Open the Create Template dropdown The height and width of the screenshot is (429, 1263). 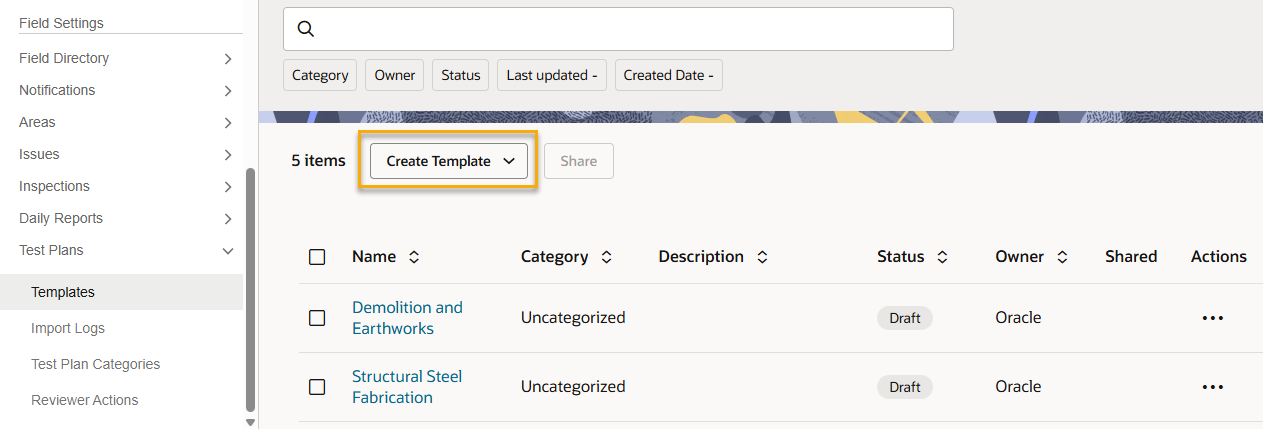[449, 161]
